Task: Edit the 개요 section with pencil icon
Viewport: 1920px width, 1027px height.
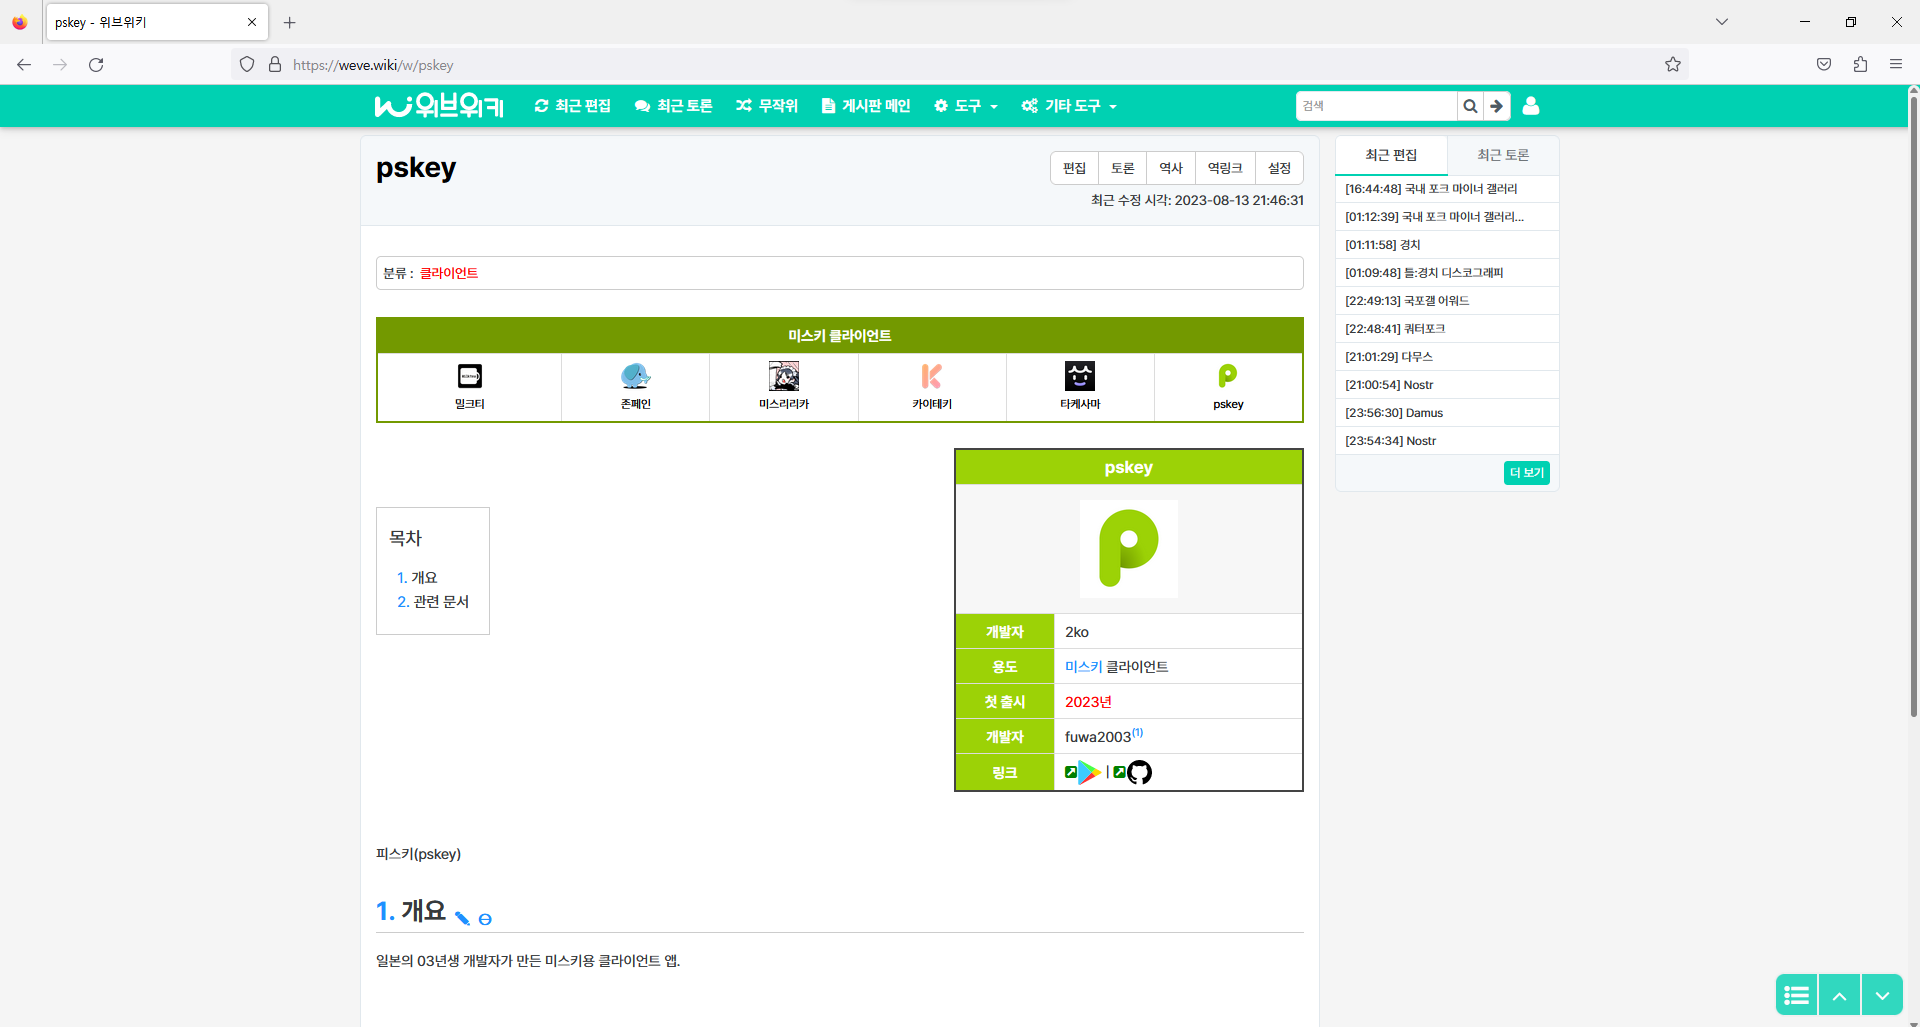Action: coord(462,918)
